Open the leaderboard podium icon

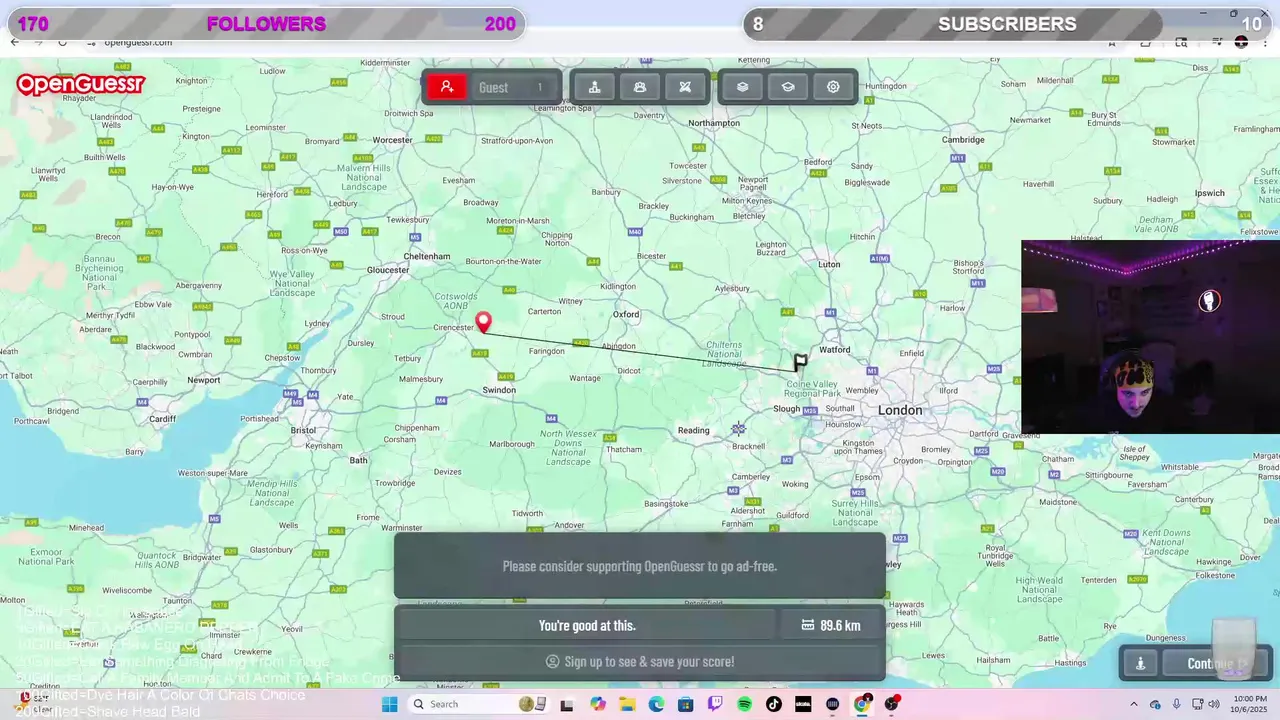594,87
